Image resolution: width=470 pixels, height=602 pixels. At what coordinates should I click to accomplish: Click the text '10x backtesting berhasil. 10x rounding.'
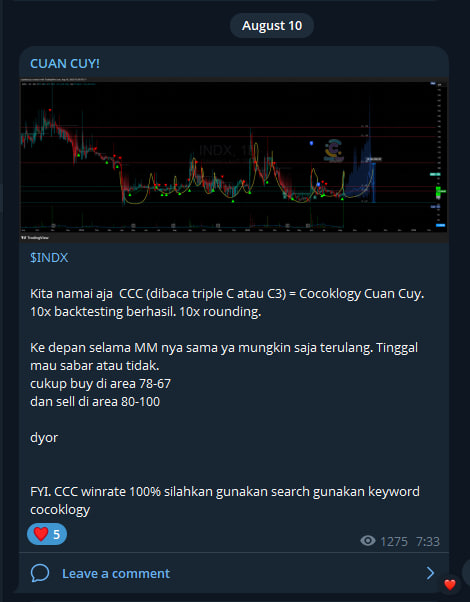click(x=146, y=311)
